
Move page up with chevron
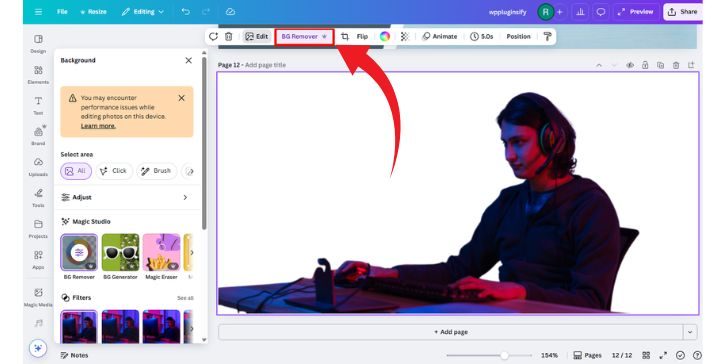point(599,66)
